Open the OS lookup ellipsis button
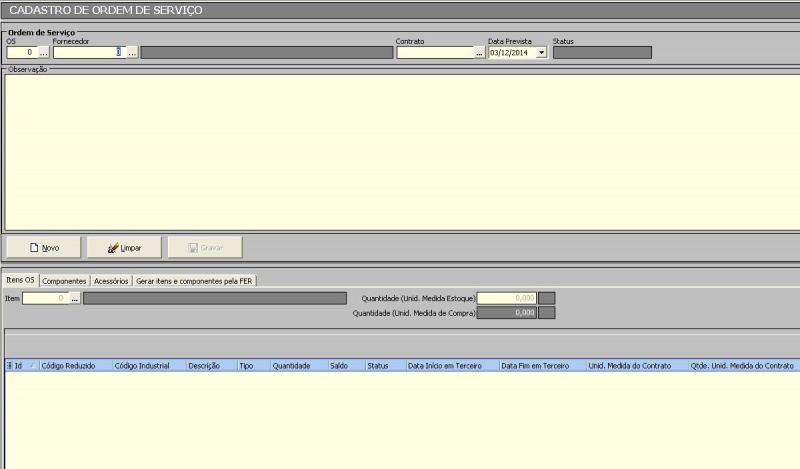 pos(43,53)
